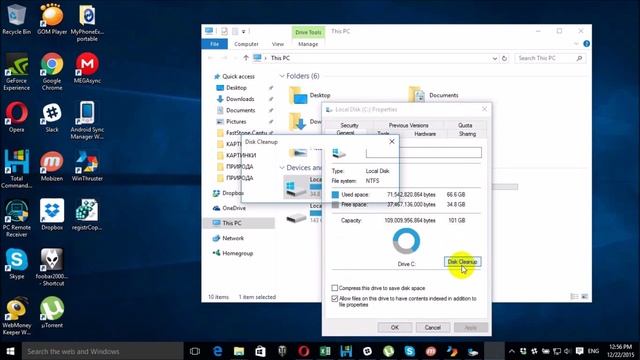Open the Dropbox desktop shortcut

(x=52, y=215)
